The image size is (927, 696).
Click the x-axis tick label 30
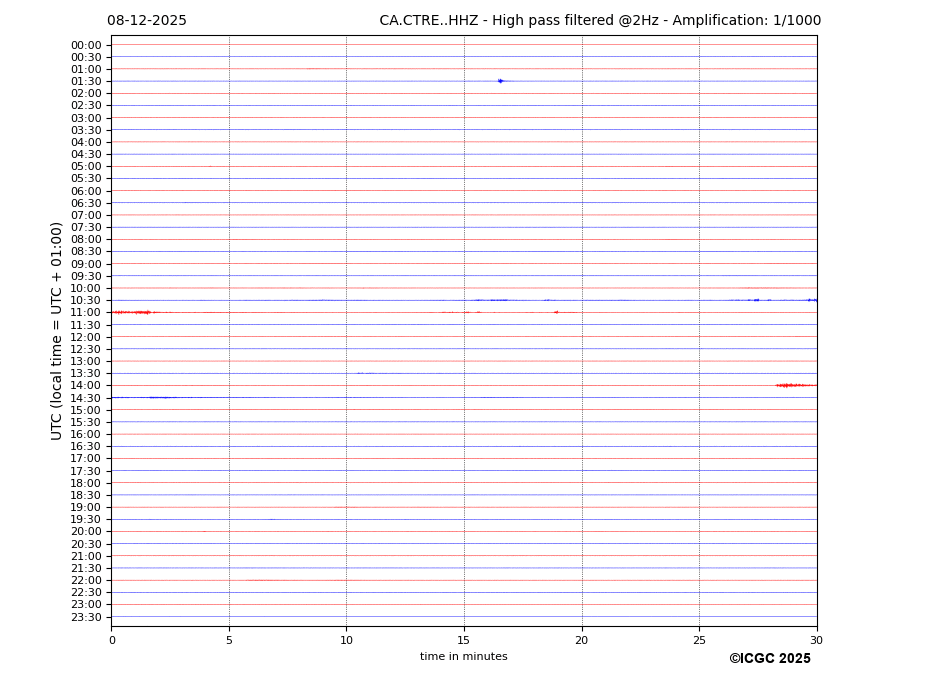pos(816,640)
